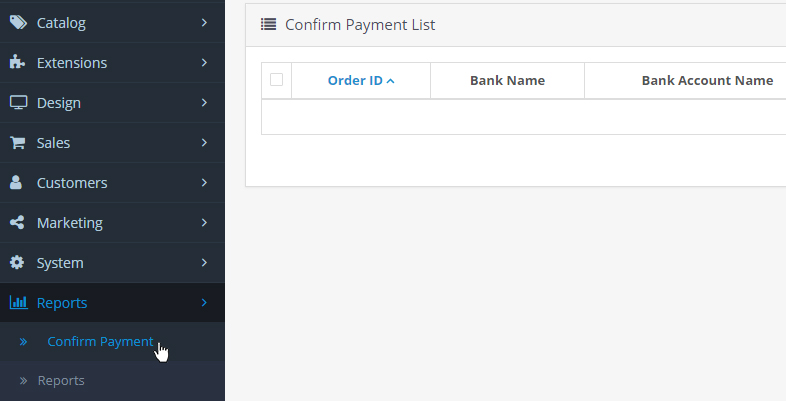Click the Catalog tag icon

pos(18,22)
